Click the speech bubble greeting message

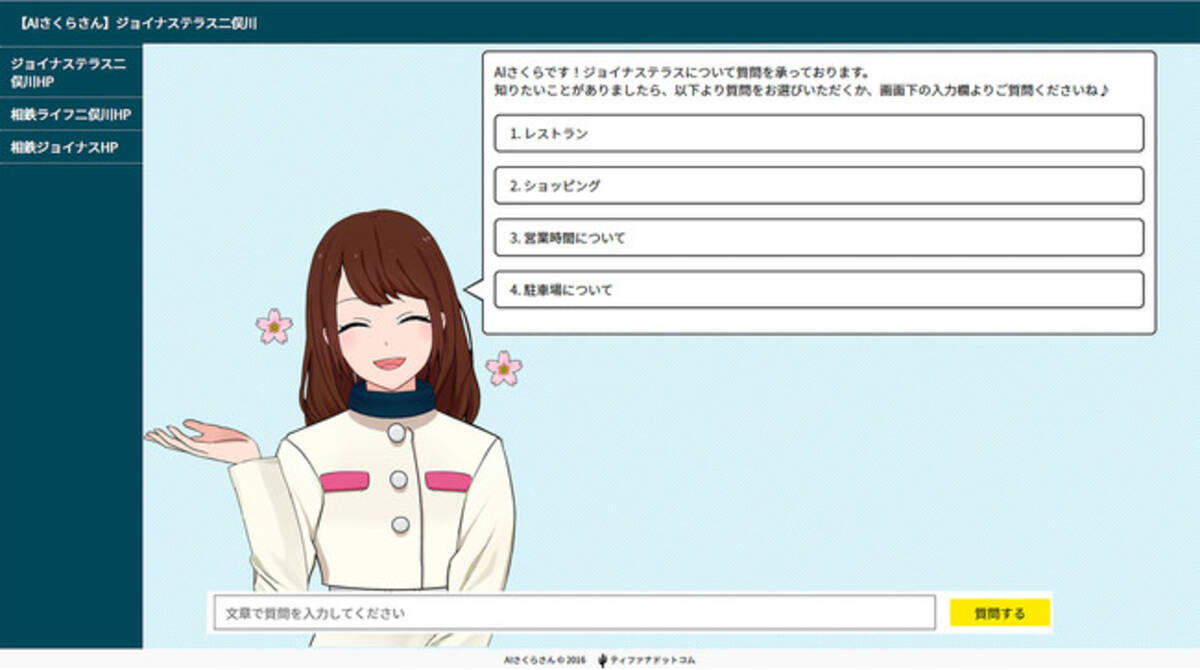point(805,81)
